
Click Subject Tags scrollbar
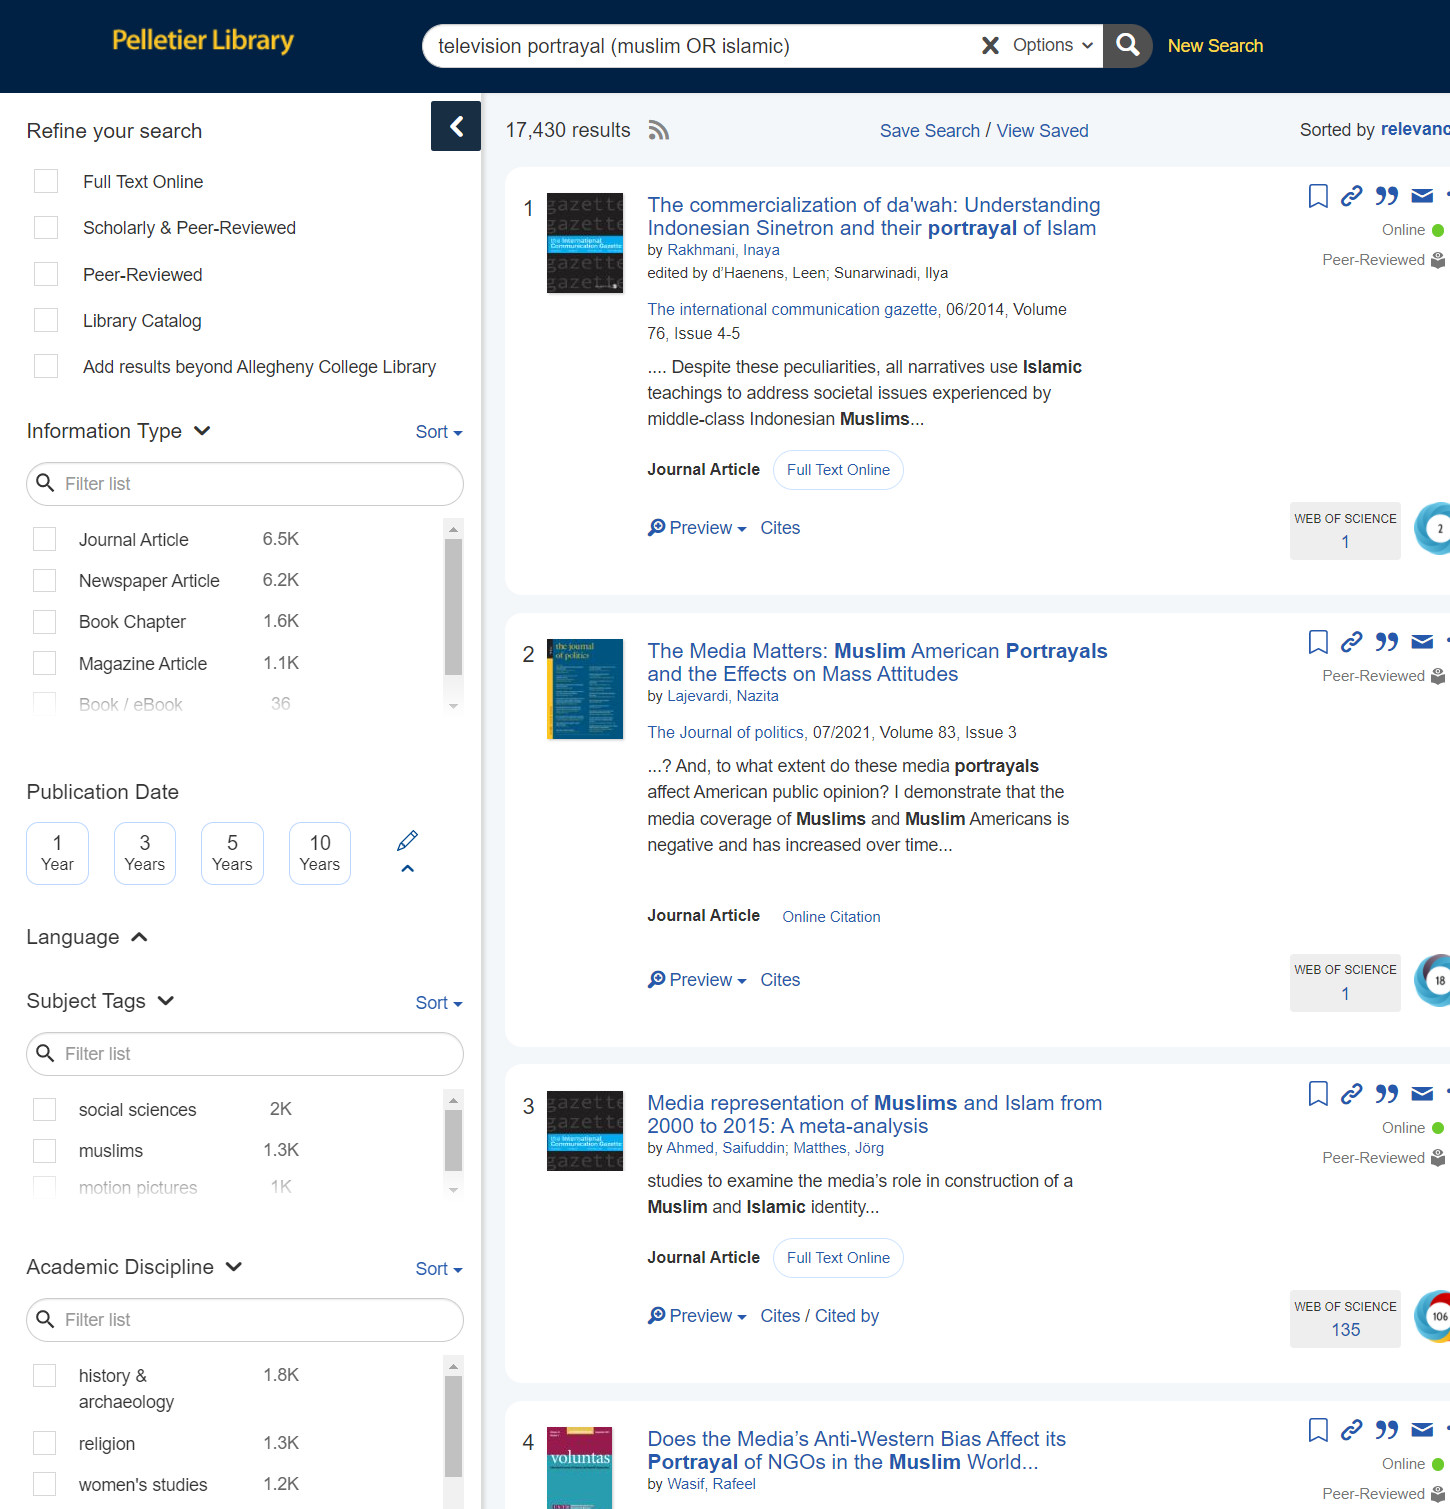(453, 1140)
